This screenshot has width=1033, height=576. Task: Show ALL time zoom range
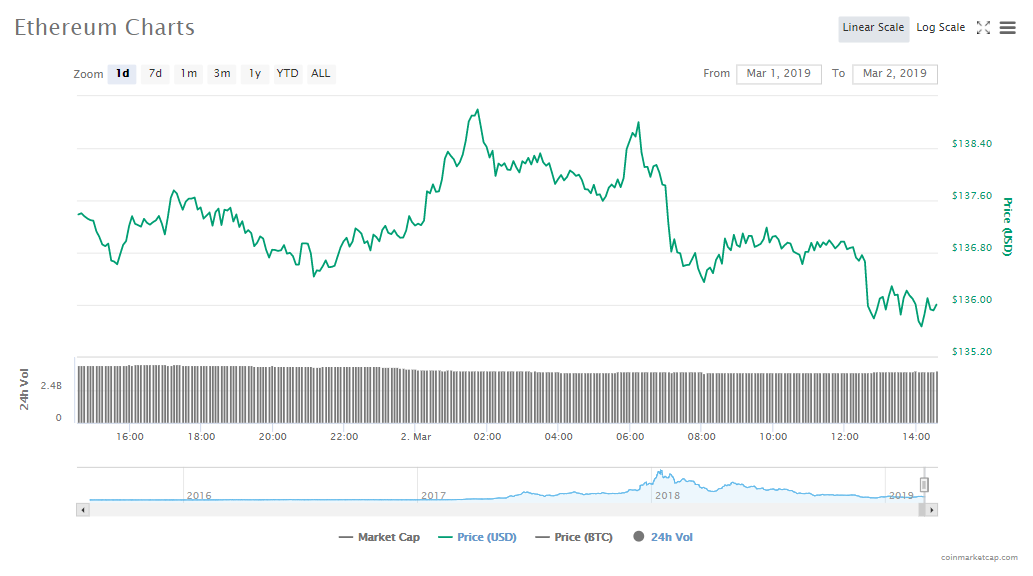pos(320,74)
